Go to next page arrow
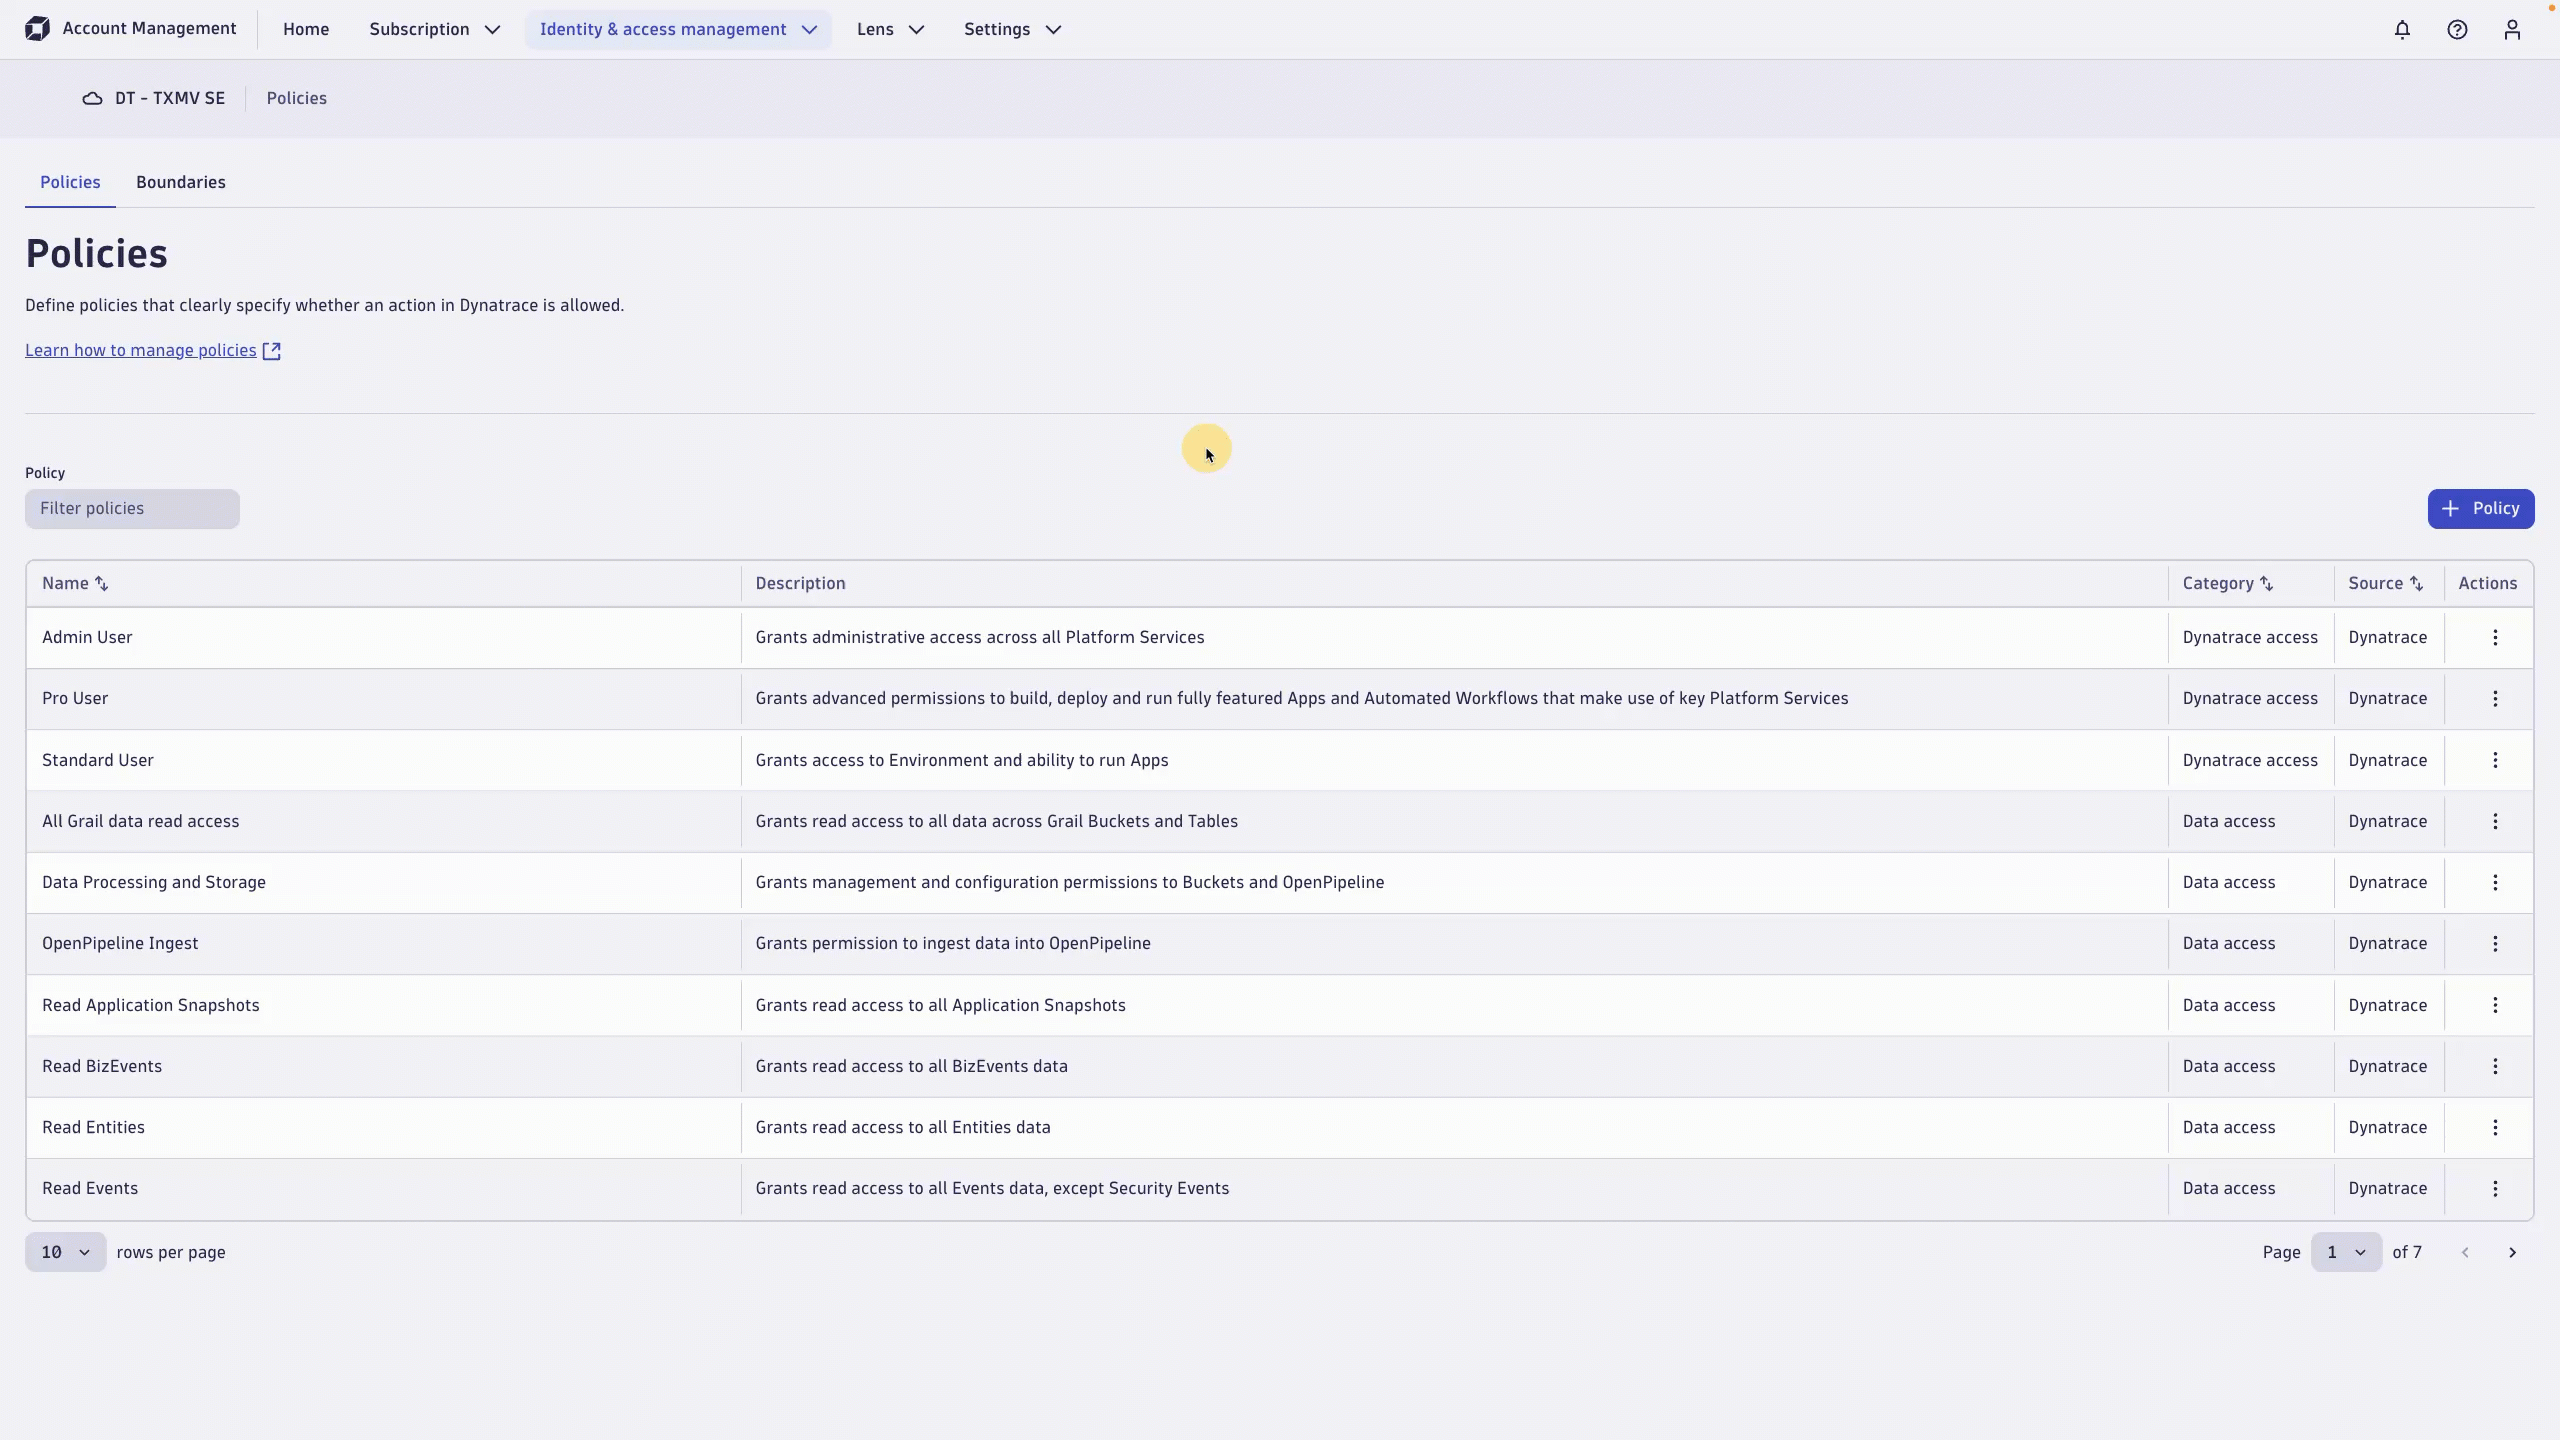 pos(2512,1253)
